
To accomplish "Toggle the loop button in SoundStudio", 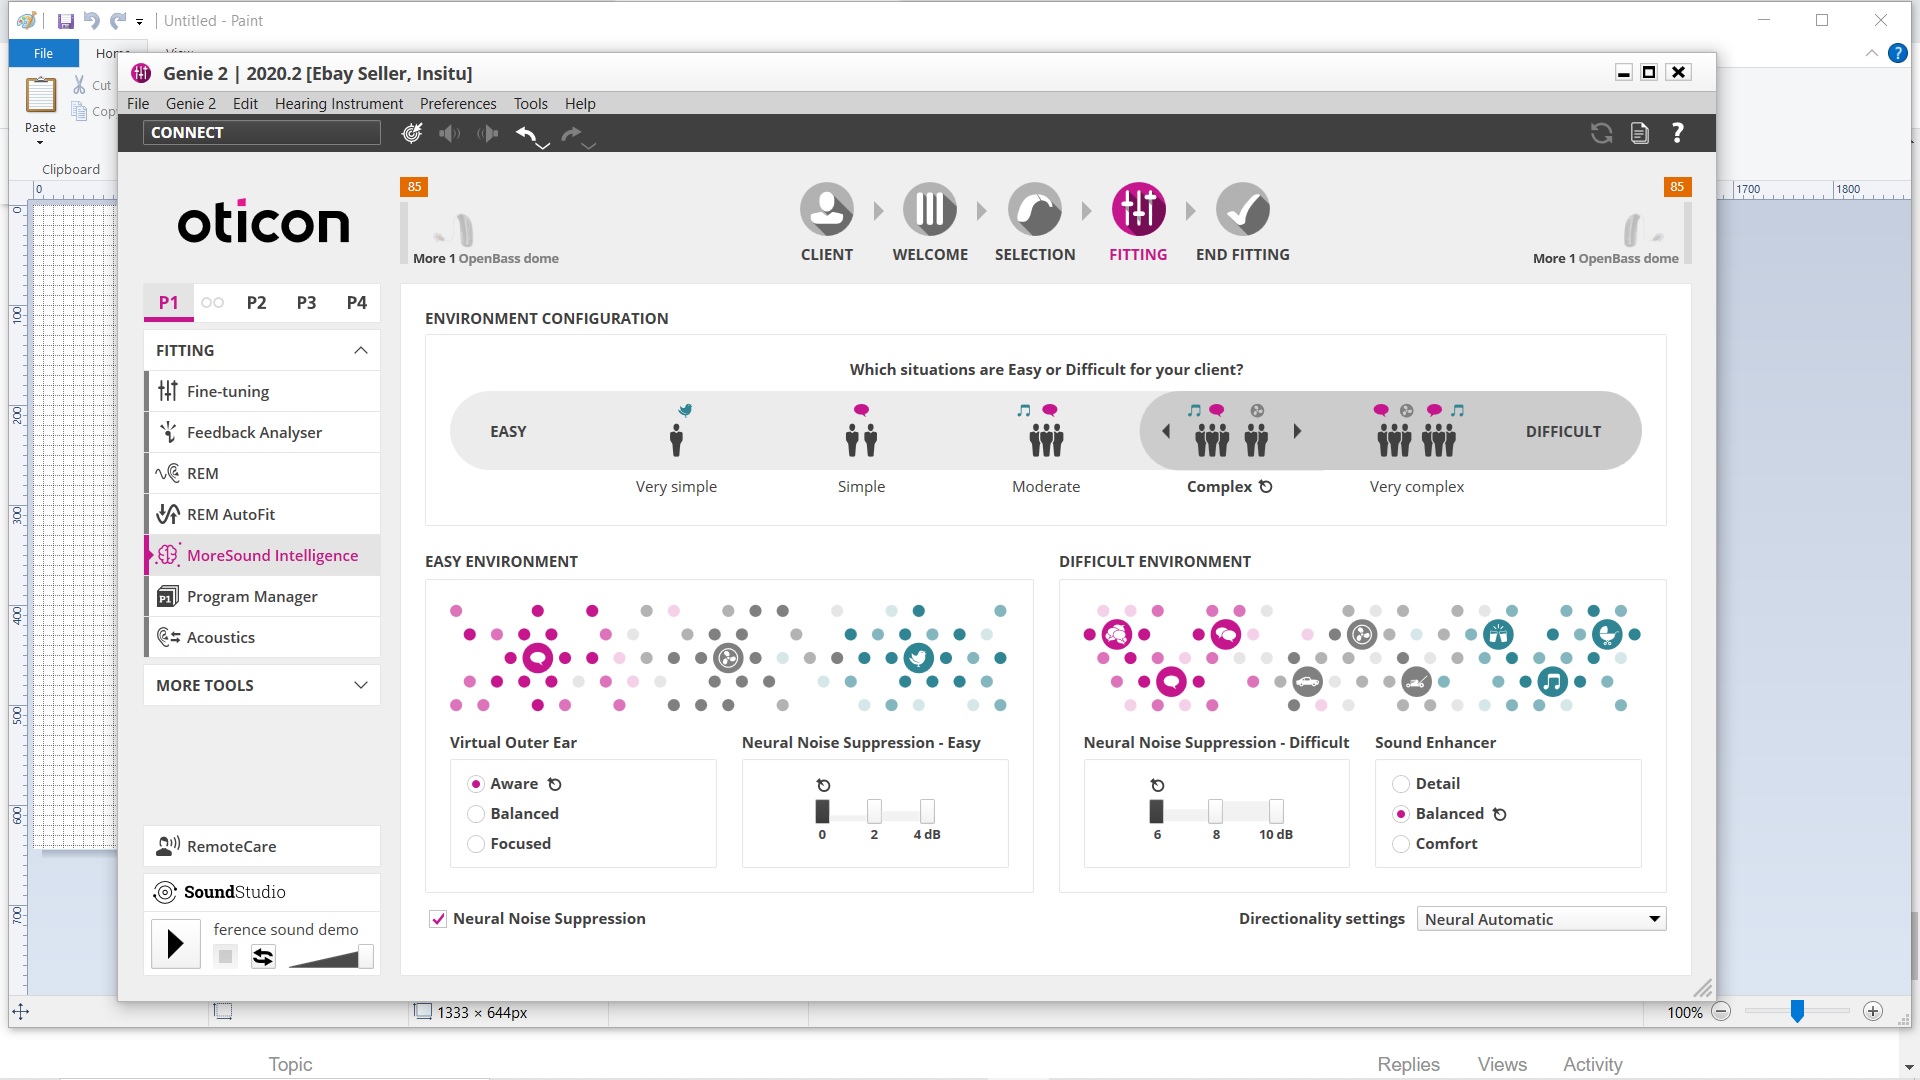I will pos(263,957).
